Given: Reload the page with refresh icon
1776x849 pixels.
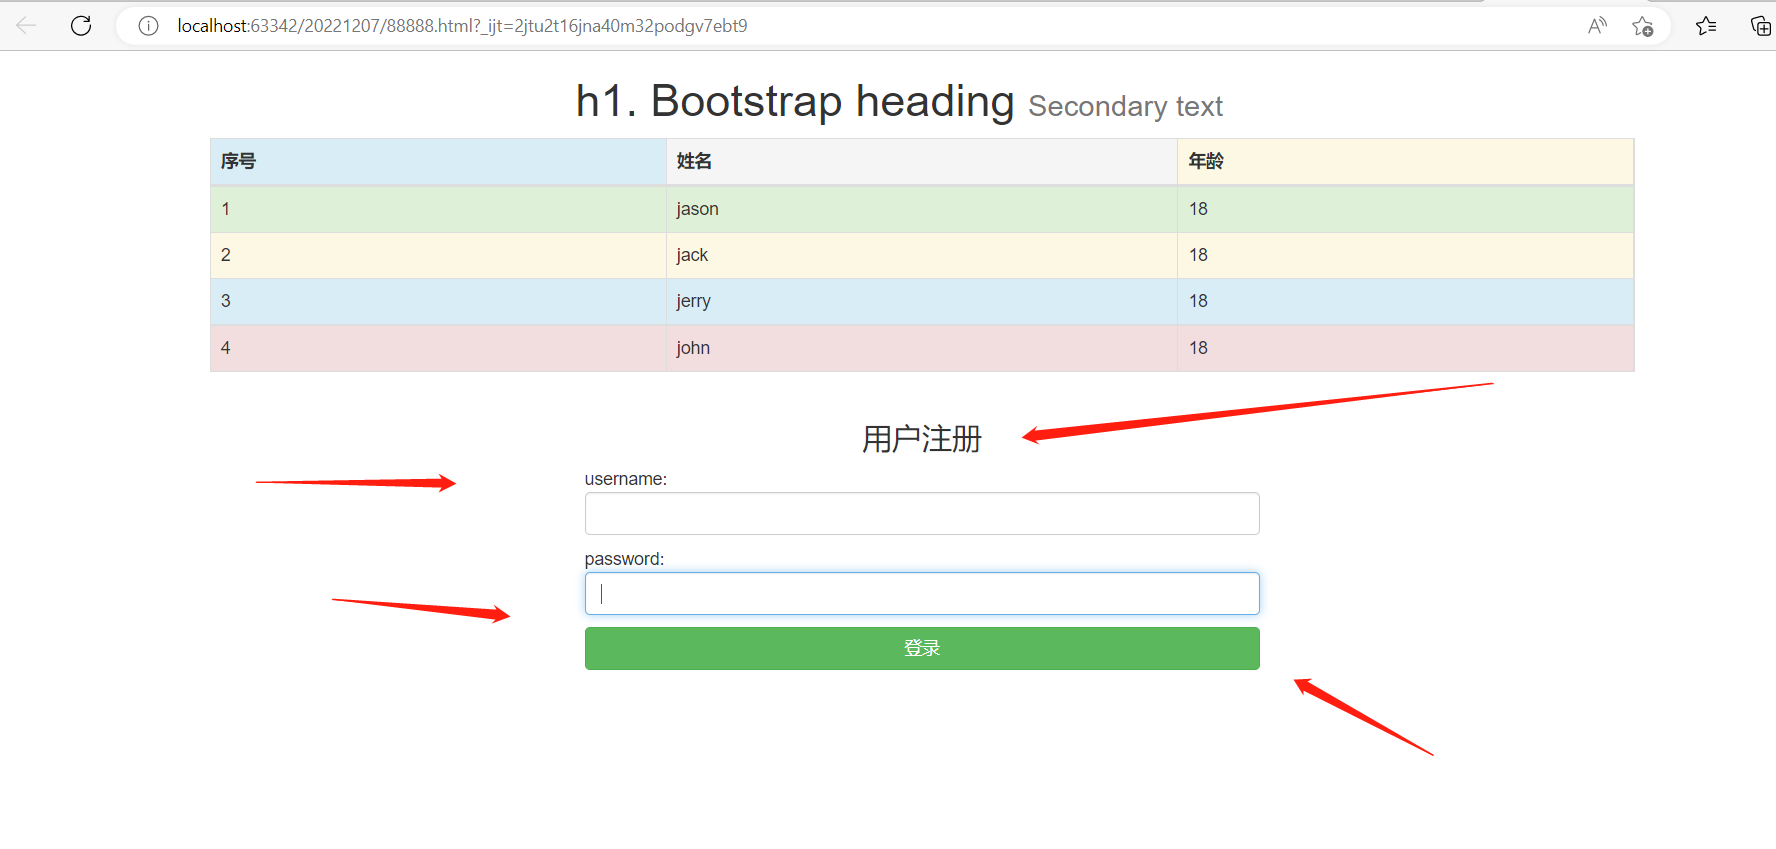Looking at the screenshot, I should click(x=81, y=26).
